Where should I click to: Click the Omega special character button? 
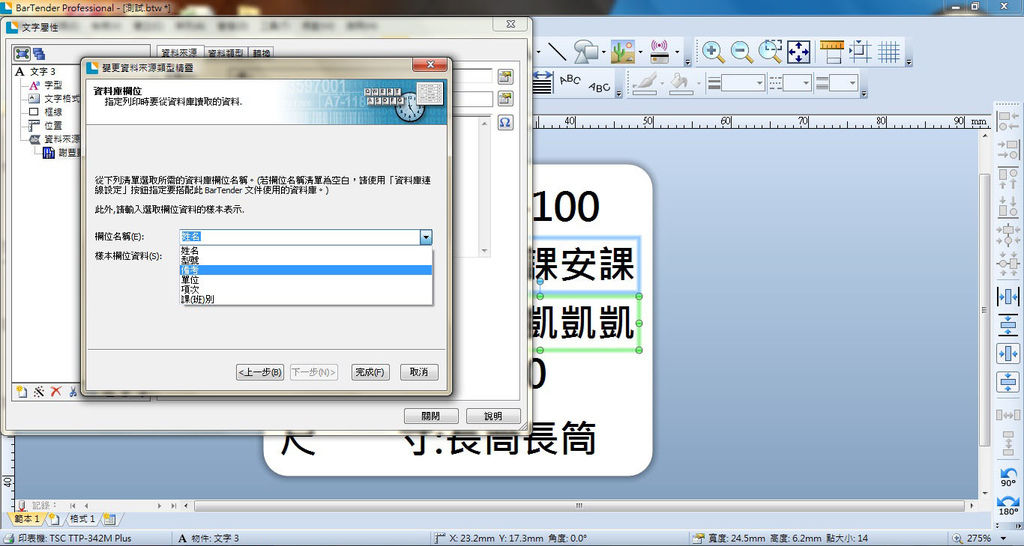pos(505,122)
